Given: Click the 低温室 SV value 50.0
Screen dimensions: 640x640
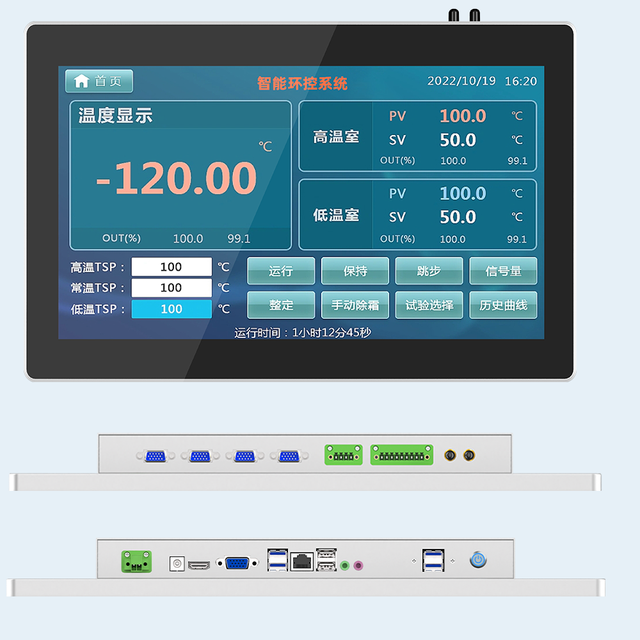Looking at the screenshot, I should (x=458, y=217).
